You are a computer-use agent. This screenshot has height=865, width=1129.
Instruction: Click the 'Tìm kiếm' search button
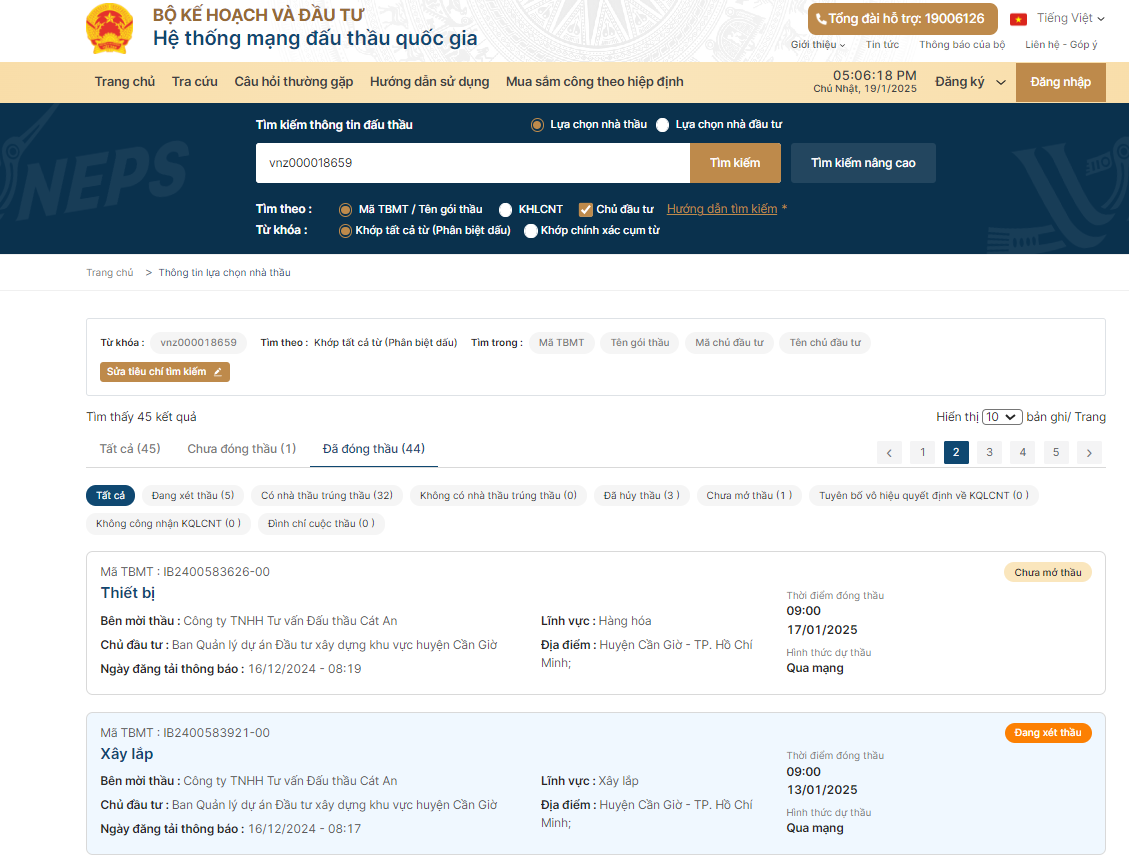click(735, 163)
